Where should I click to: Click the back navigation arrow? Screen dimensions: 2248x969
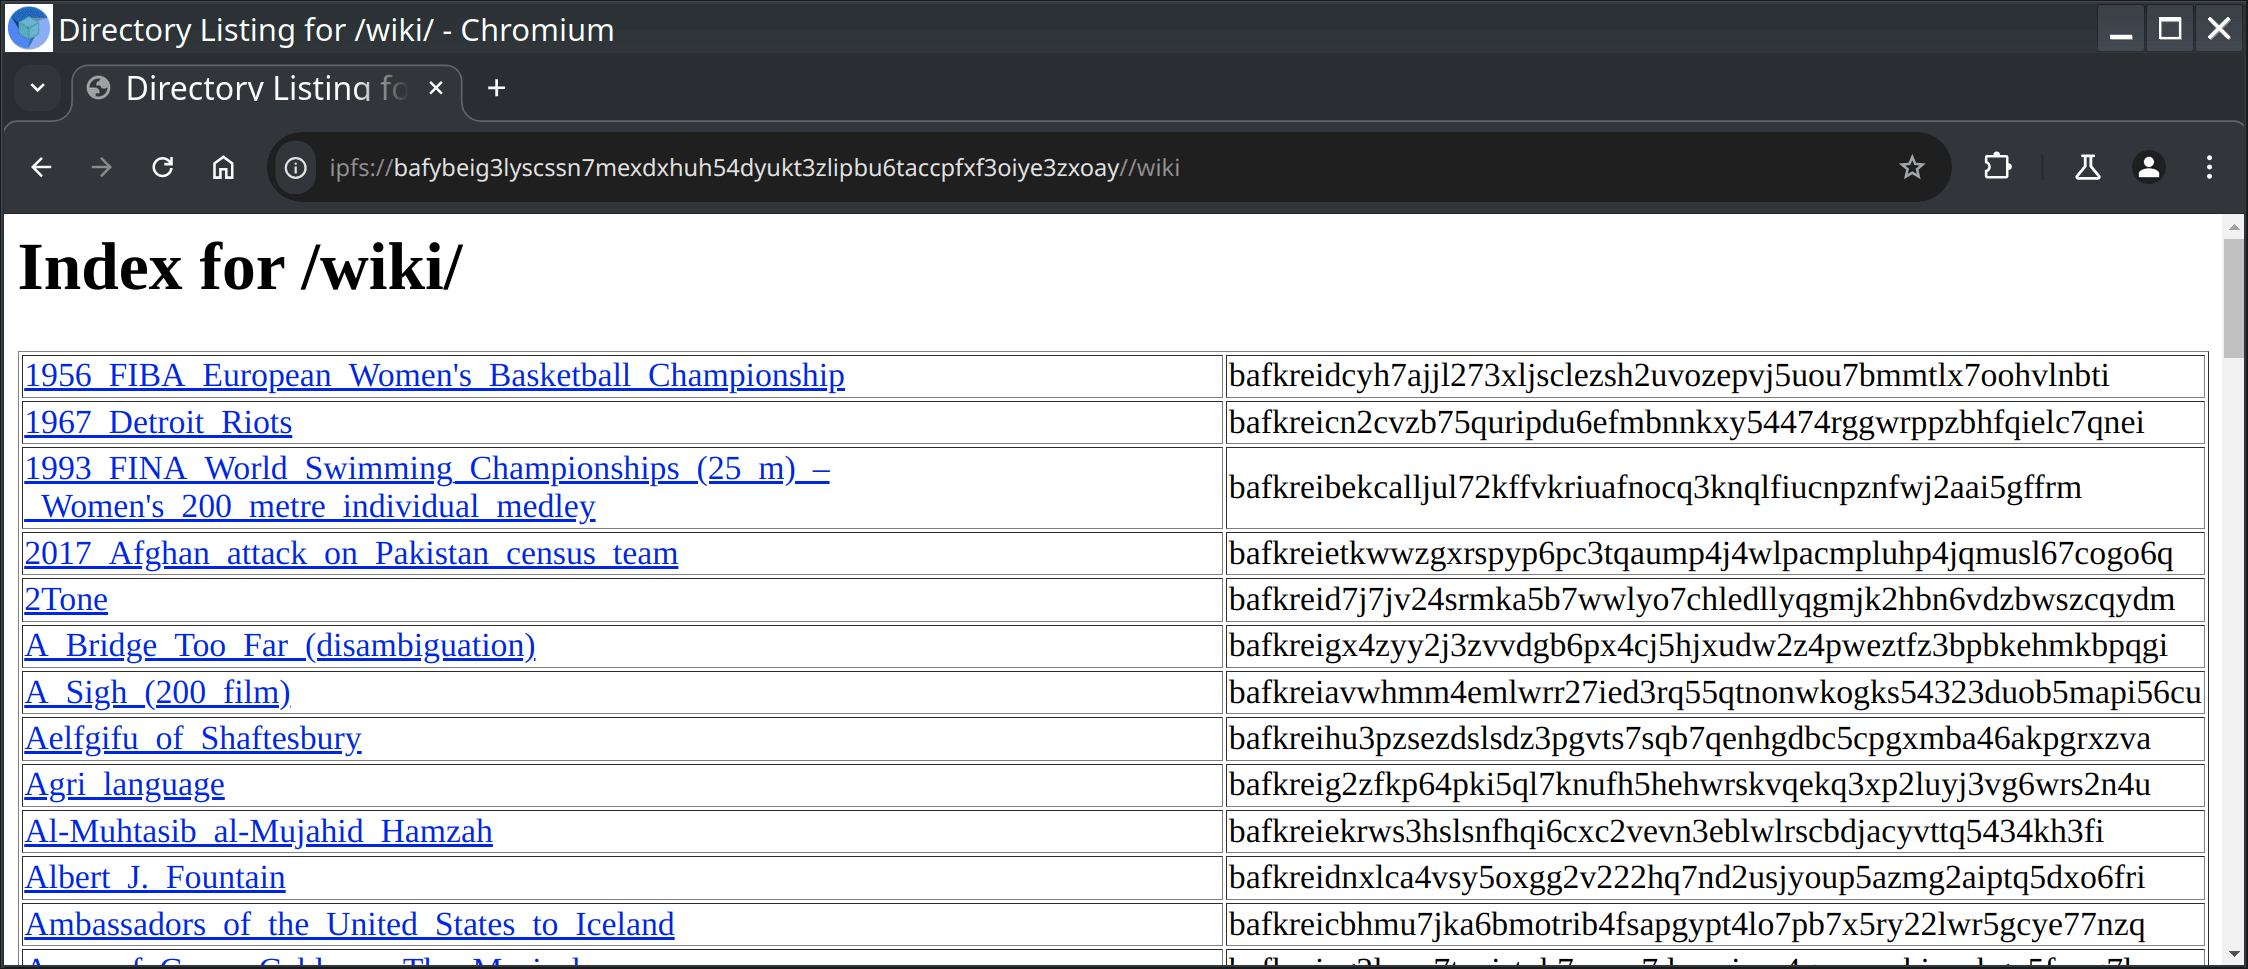point(41,167)
